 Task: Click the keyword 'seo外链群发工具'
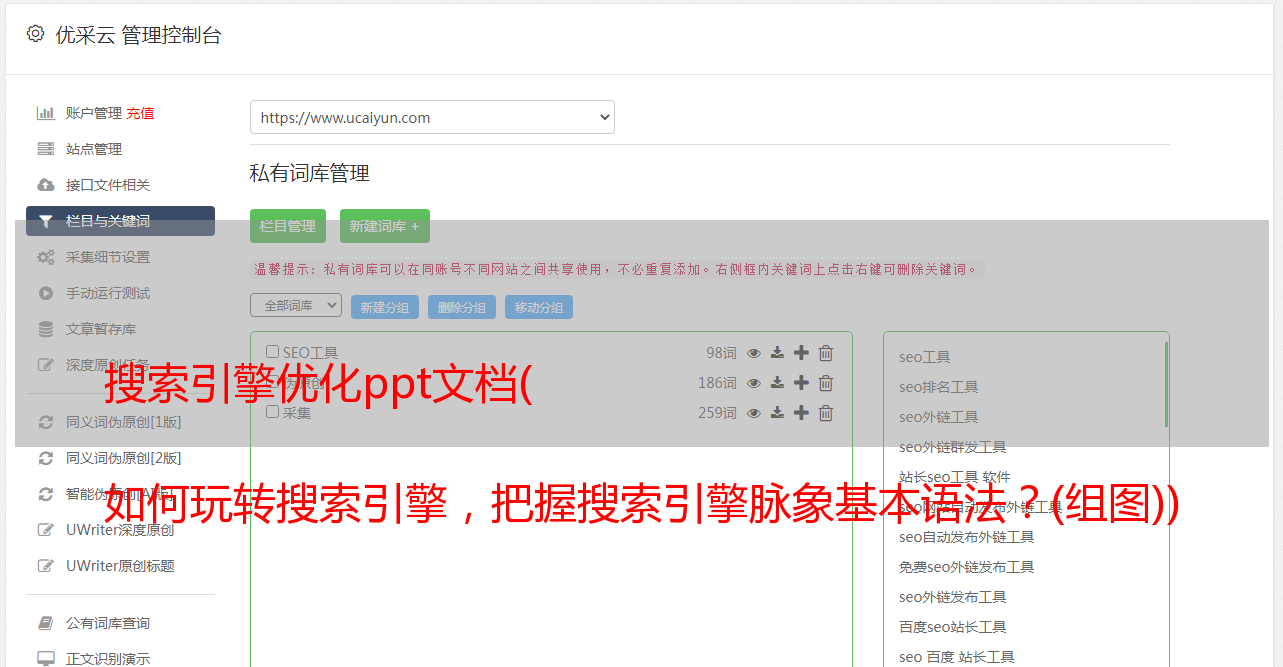(x=953, y=447)
